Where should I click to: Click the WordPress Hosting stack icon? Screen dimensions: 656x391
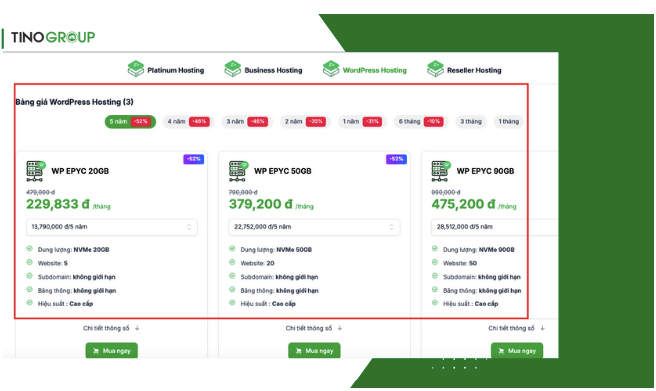(331, 69)
